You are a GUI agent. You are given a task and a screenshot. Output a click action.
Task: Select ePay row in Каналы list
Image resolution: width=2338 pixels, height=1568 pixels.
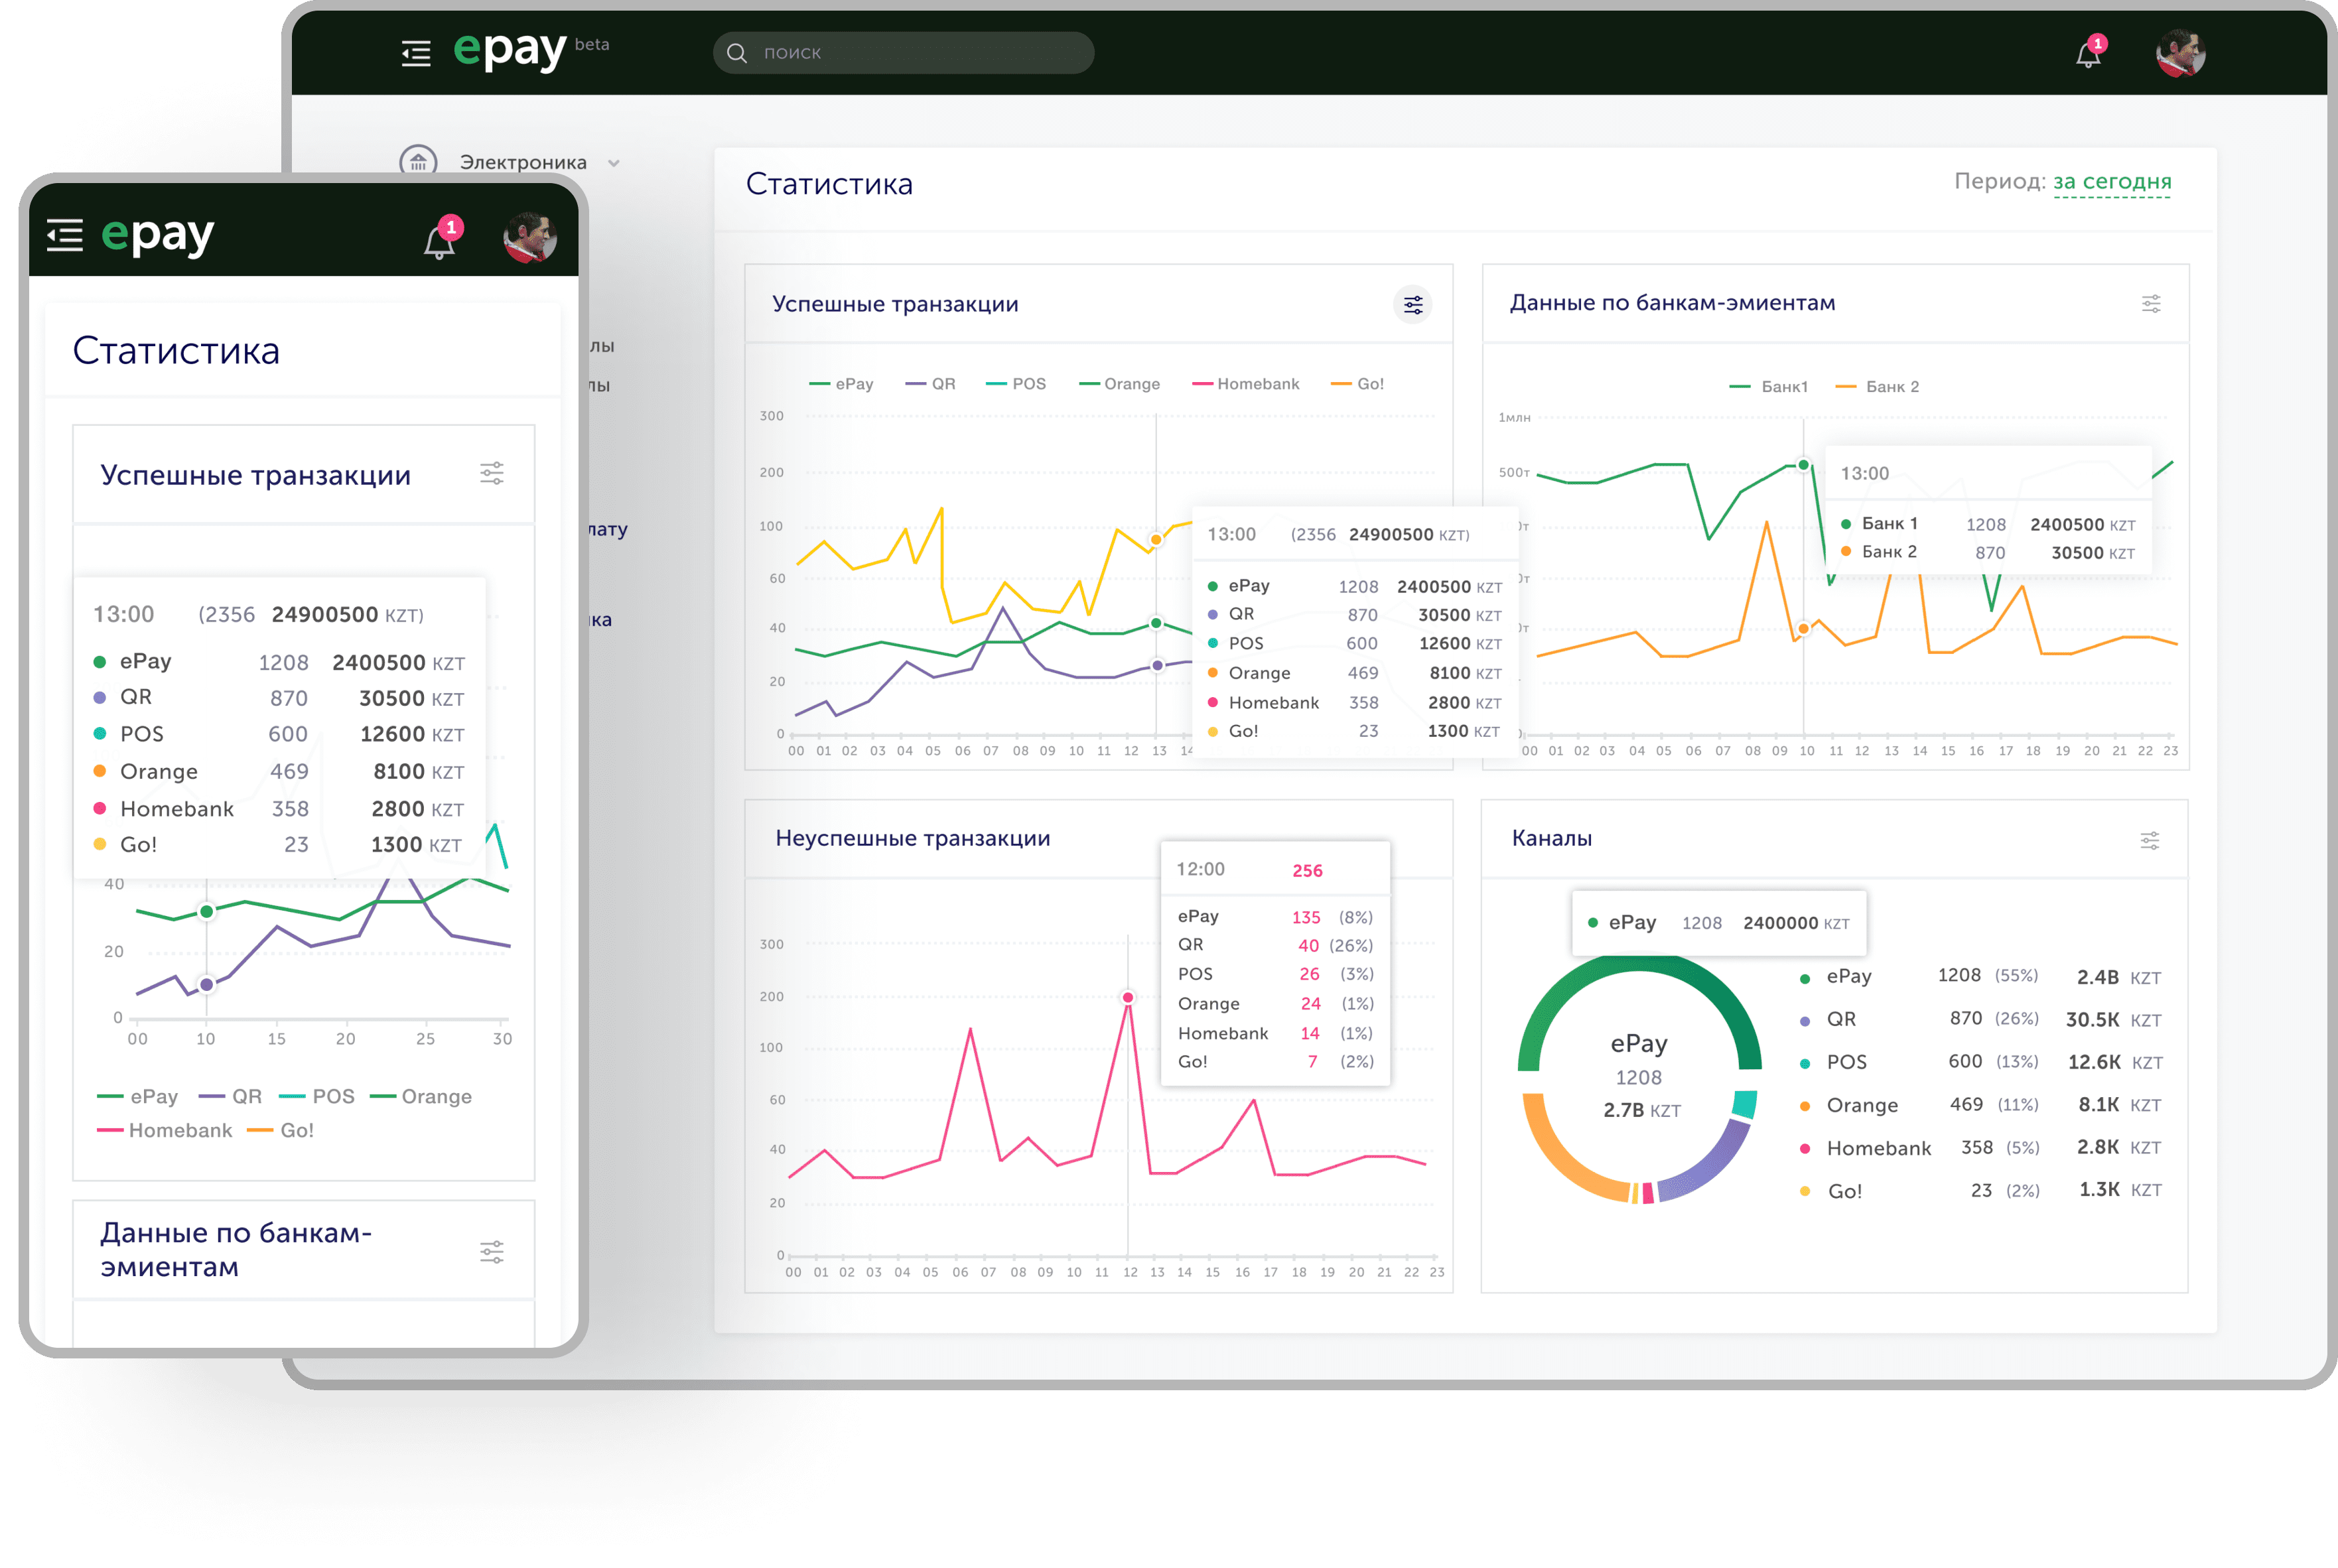point(1981,977)
